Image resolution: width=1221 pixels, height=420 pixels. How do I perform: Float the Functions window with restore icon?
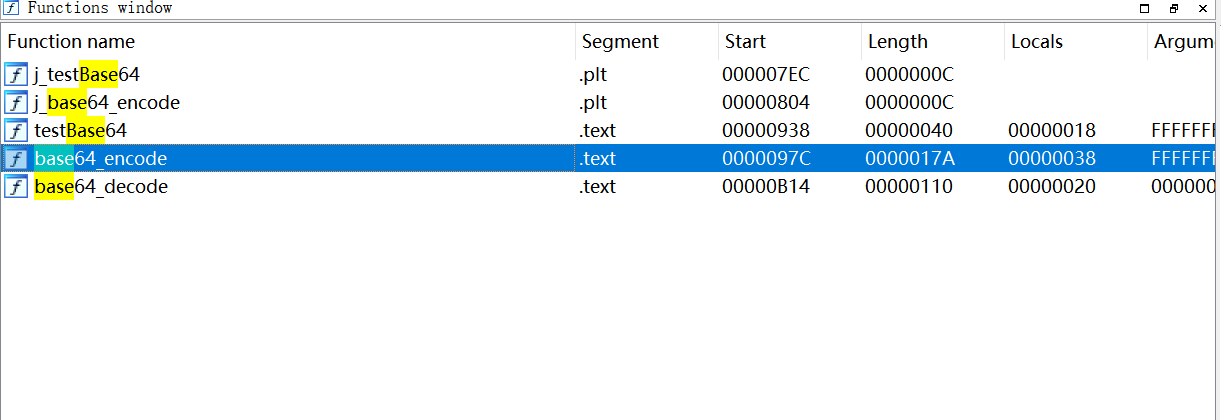coord(1174,8)
